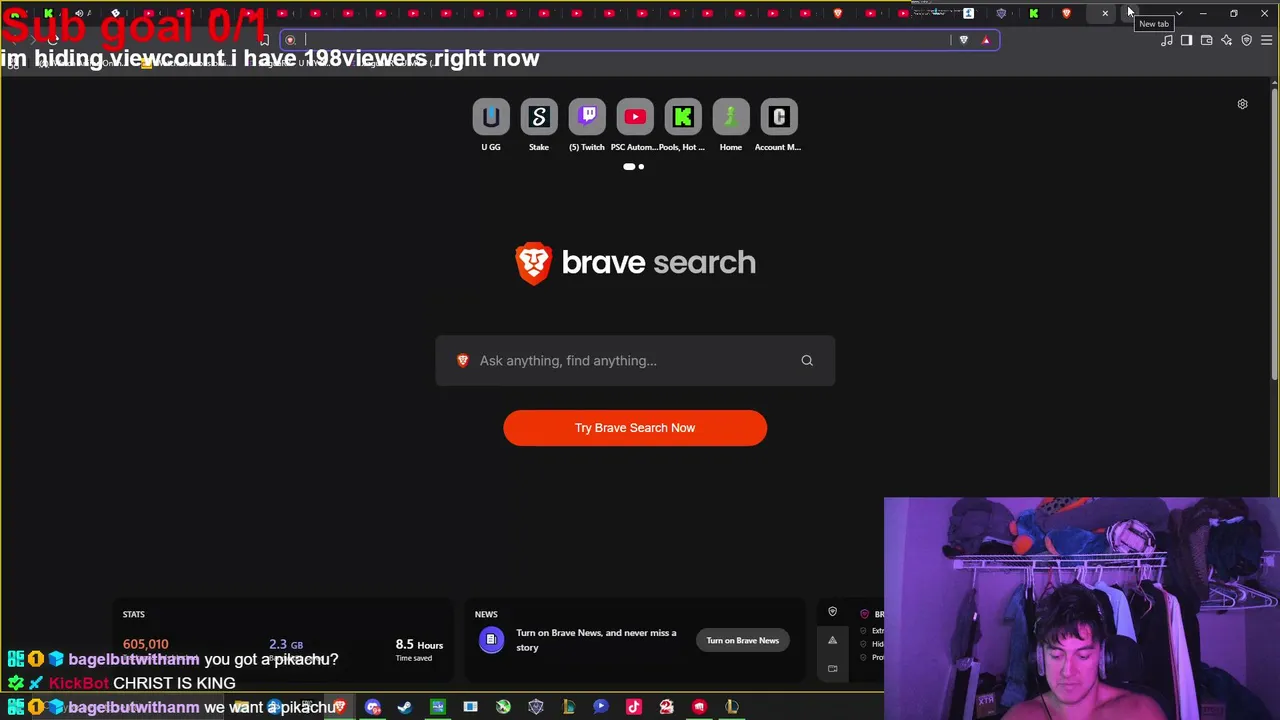
Task: Open Steam from the taskbar
Action: click(405, 707)
